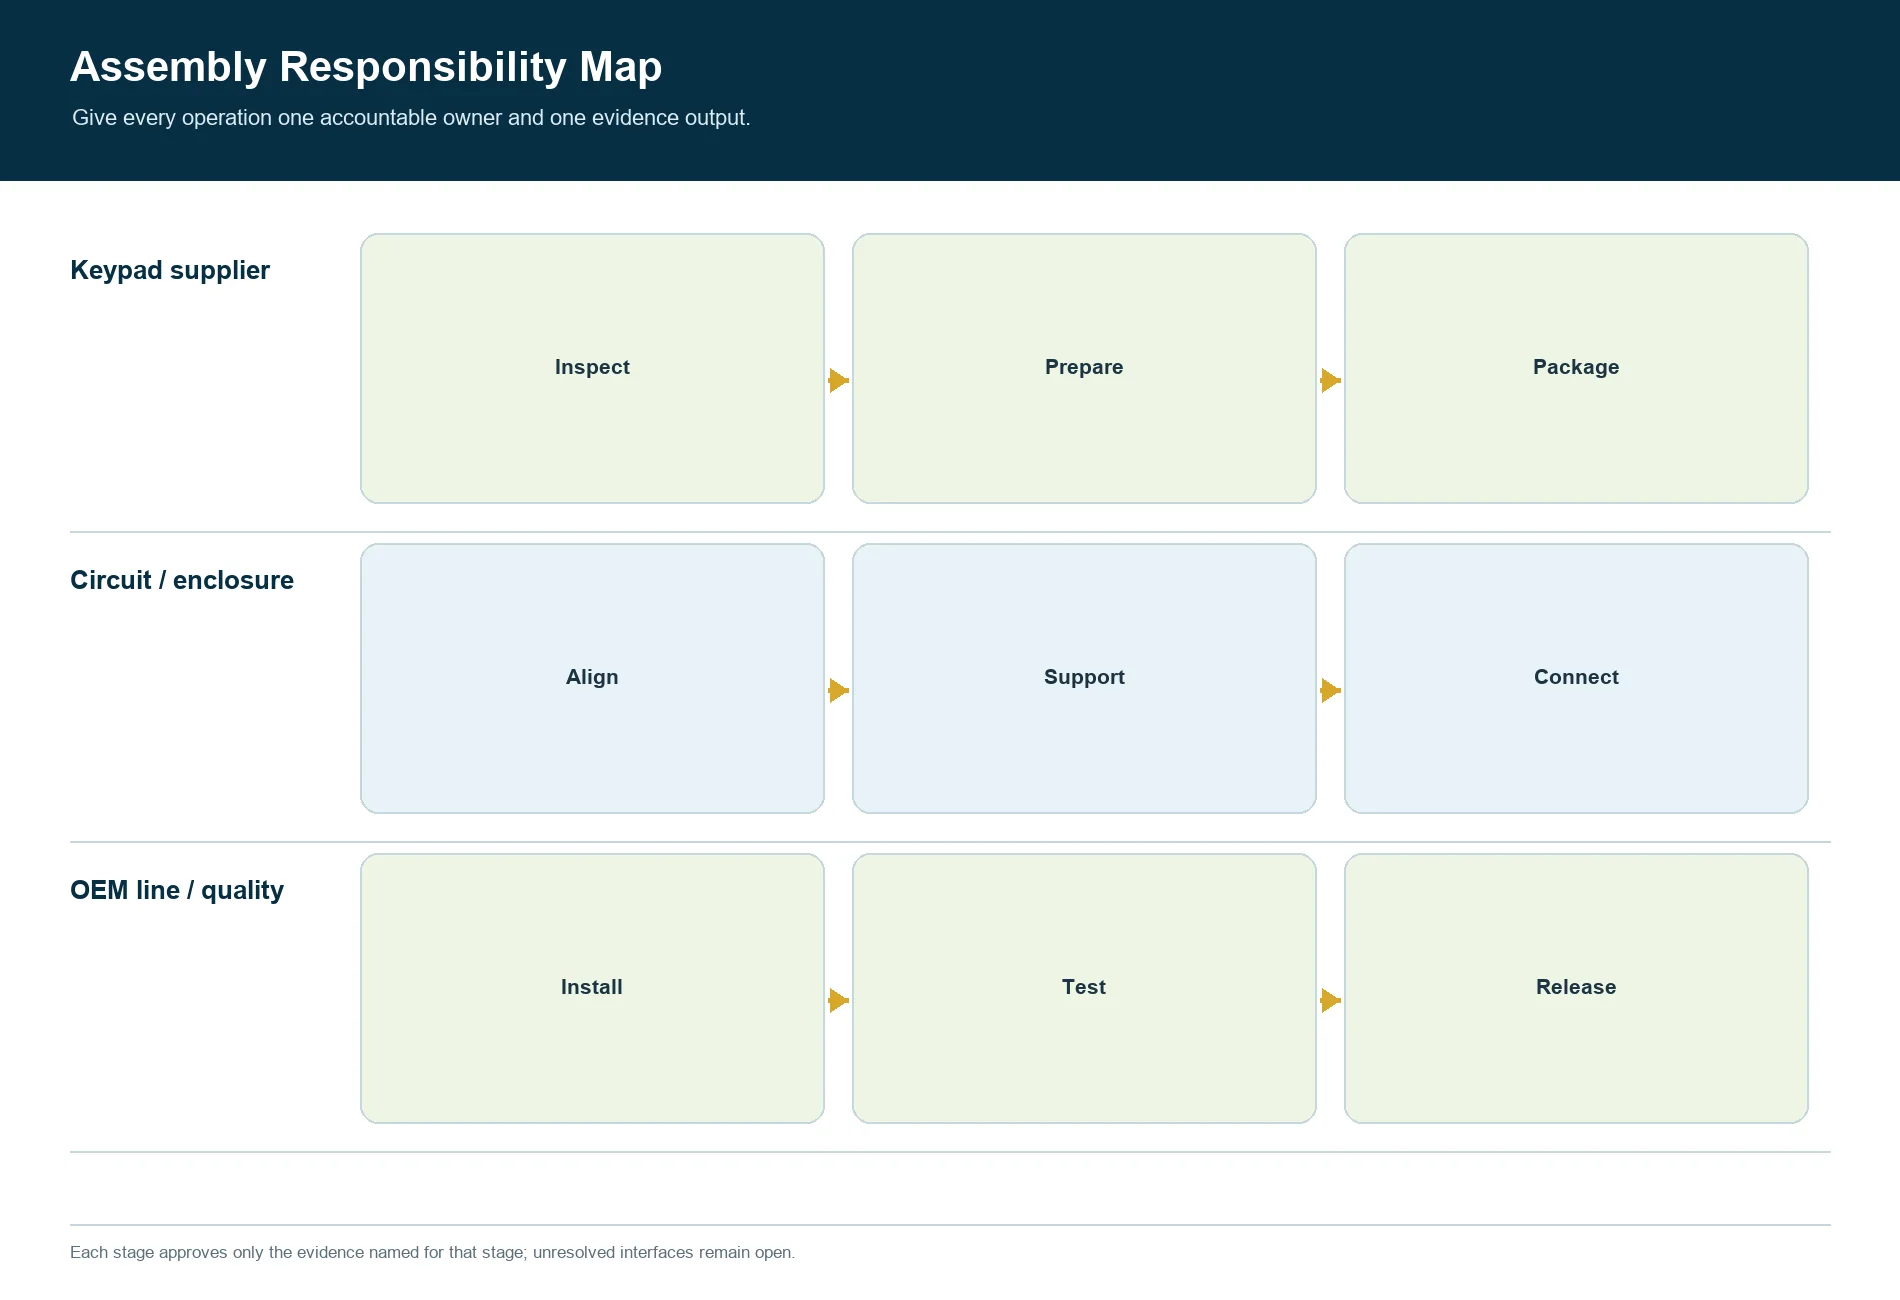Click the "Assembly Responsibility Map" title
This screenshot has height=1300, width=1900.
366,67
